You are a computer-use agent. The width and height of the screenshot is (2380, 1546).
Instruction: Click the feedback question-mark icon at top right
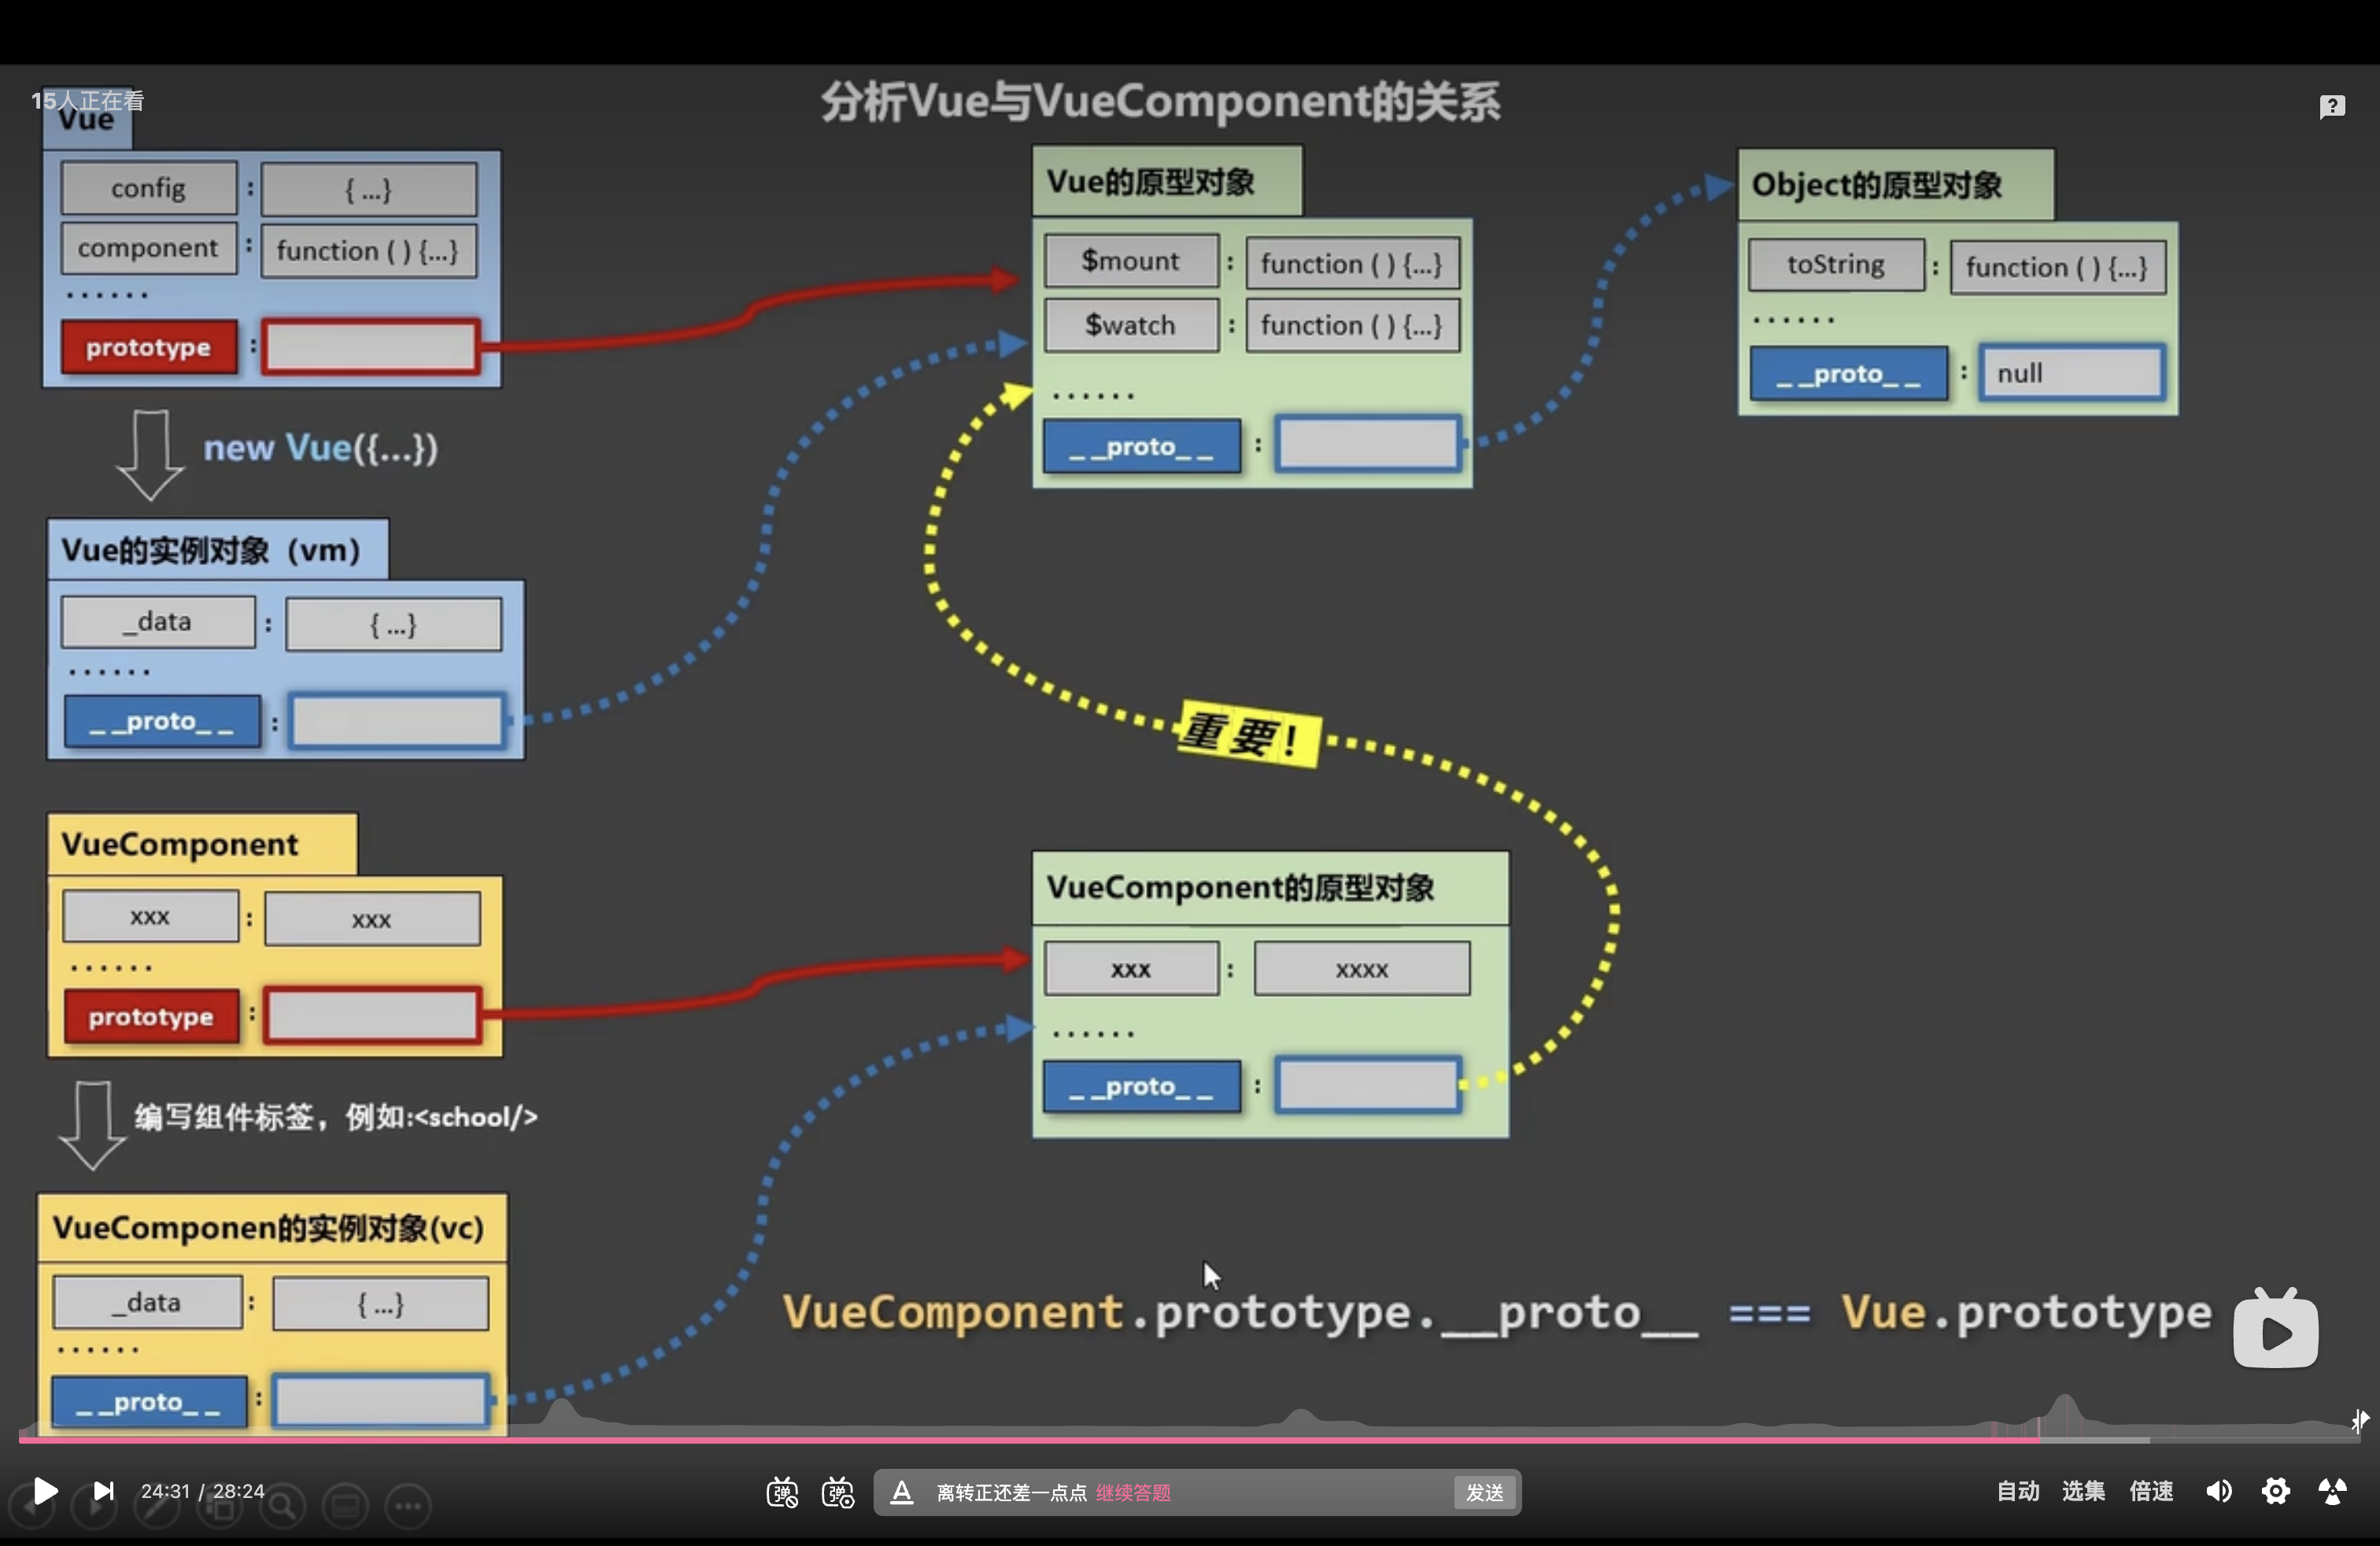pyautogui.click(x=2332, y=106)
